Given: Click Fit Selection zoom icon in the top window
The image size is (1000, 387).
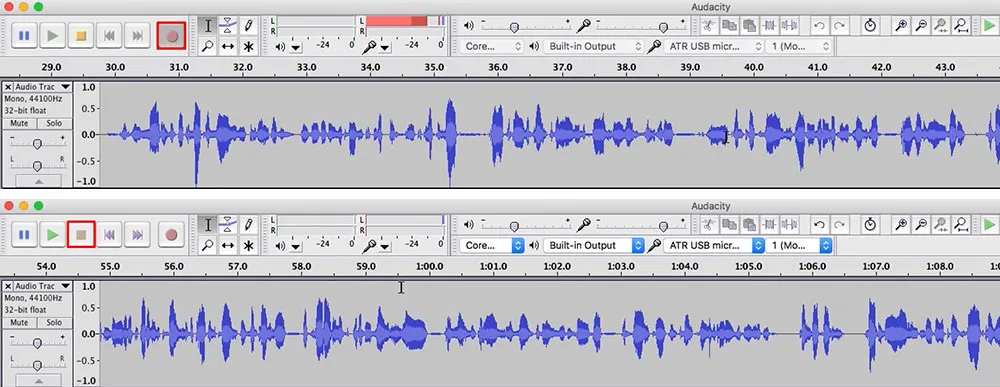Looking at the screenshot, I should click(941, 26).
